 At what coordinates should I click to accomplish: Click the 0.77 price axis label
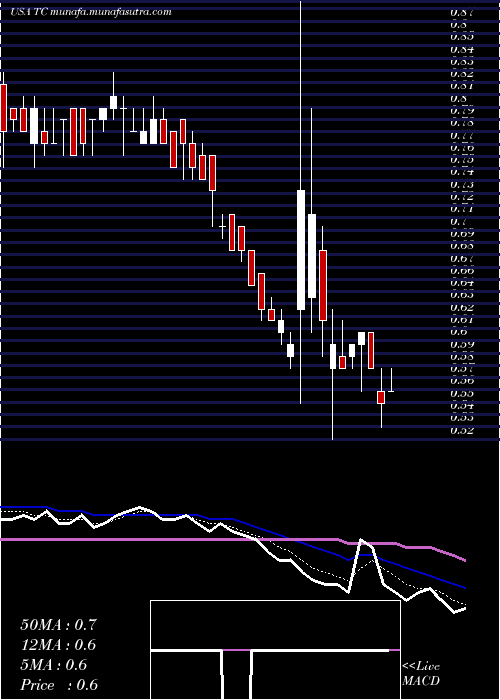461,135
